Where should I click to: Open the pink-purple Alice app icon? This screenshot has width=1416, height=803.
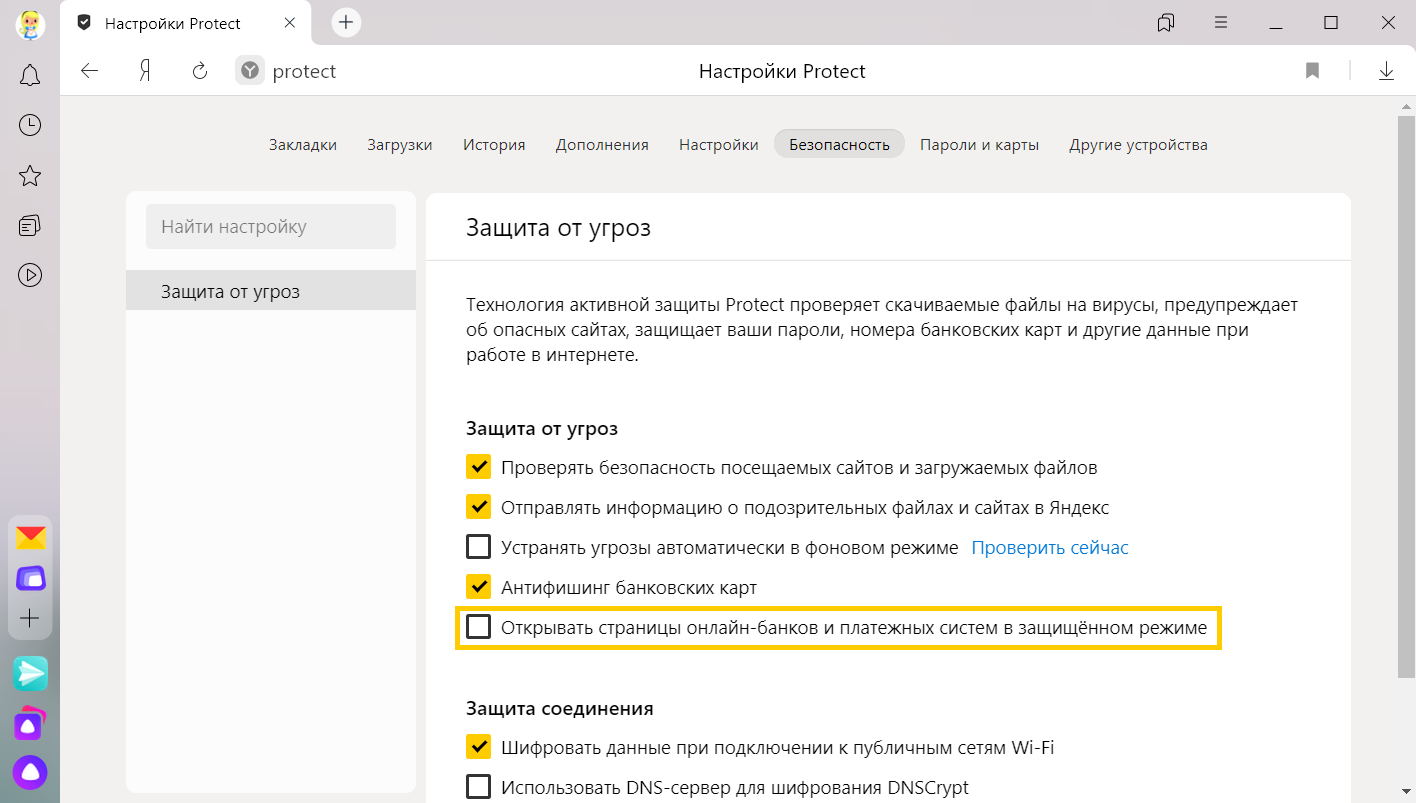pyautogui.click(x=30, y=723)
